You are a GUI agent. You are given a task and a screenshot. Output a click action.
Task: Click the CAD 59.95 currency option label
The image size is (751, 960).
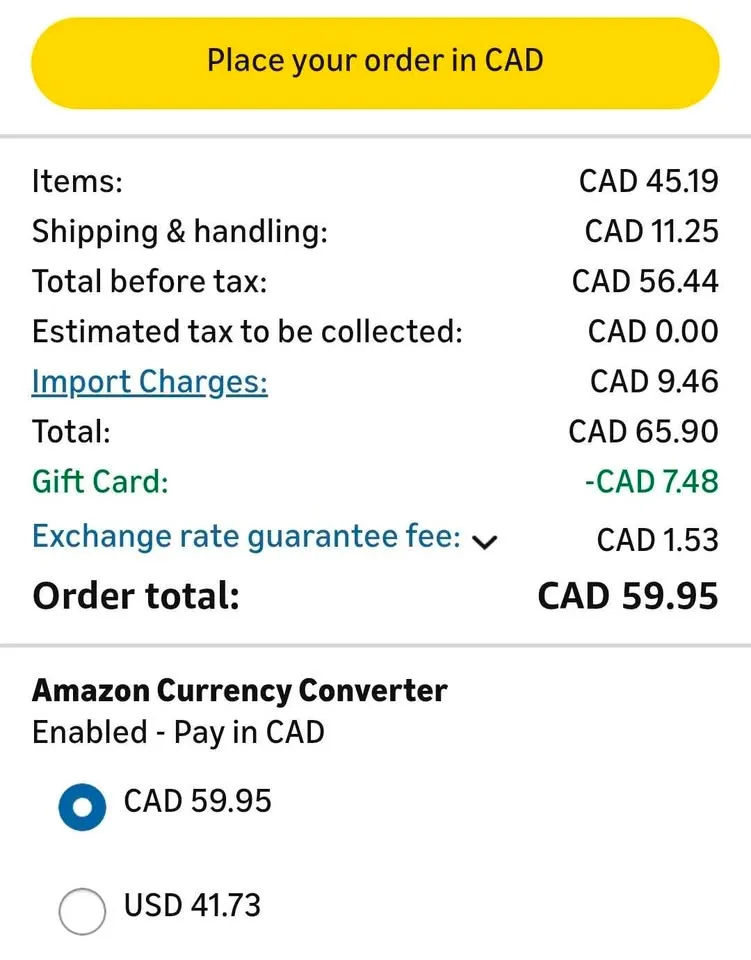point(197,802)
